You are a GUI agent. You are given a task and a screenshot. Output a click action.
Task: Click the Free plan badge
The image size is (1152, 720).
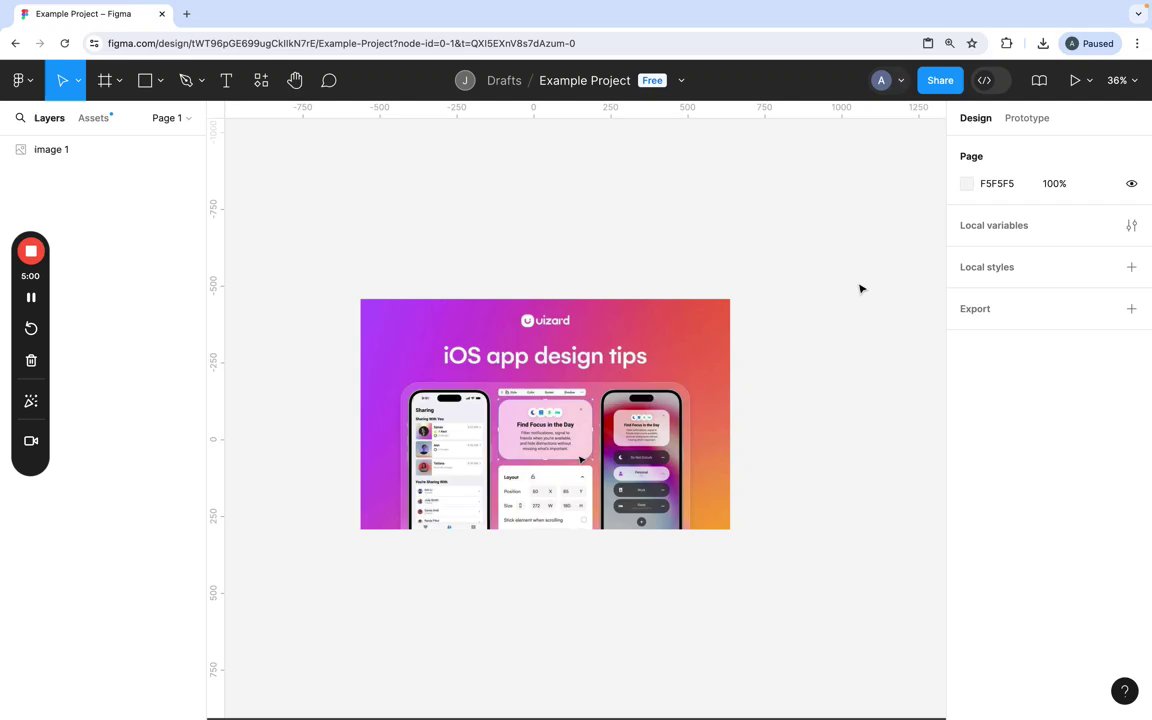(652, 80)
